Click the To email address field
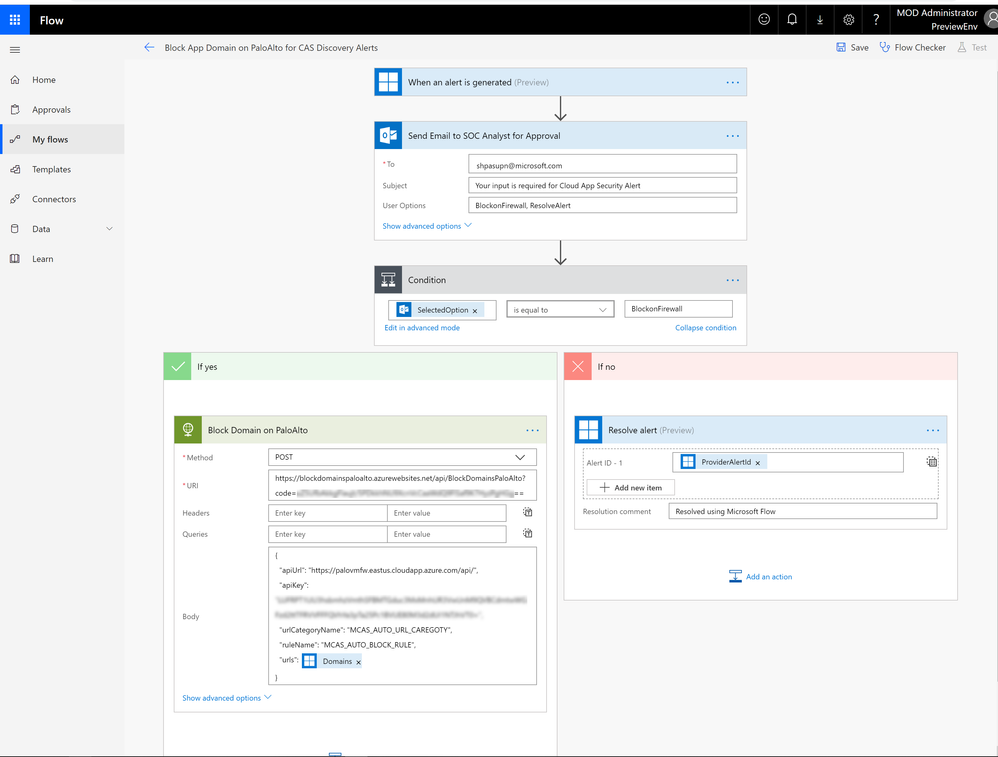This screenshot has height=757, width=998. [x=603, y=164]
